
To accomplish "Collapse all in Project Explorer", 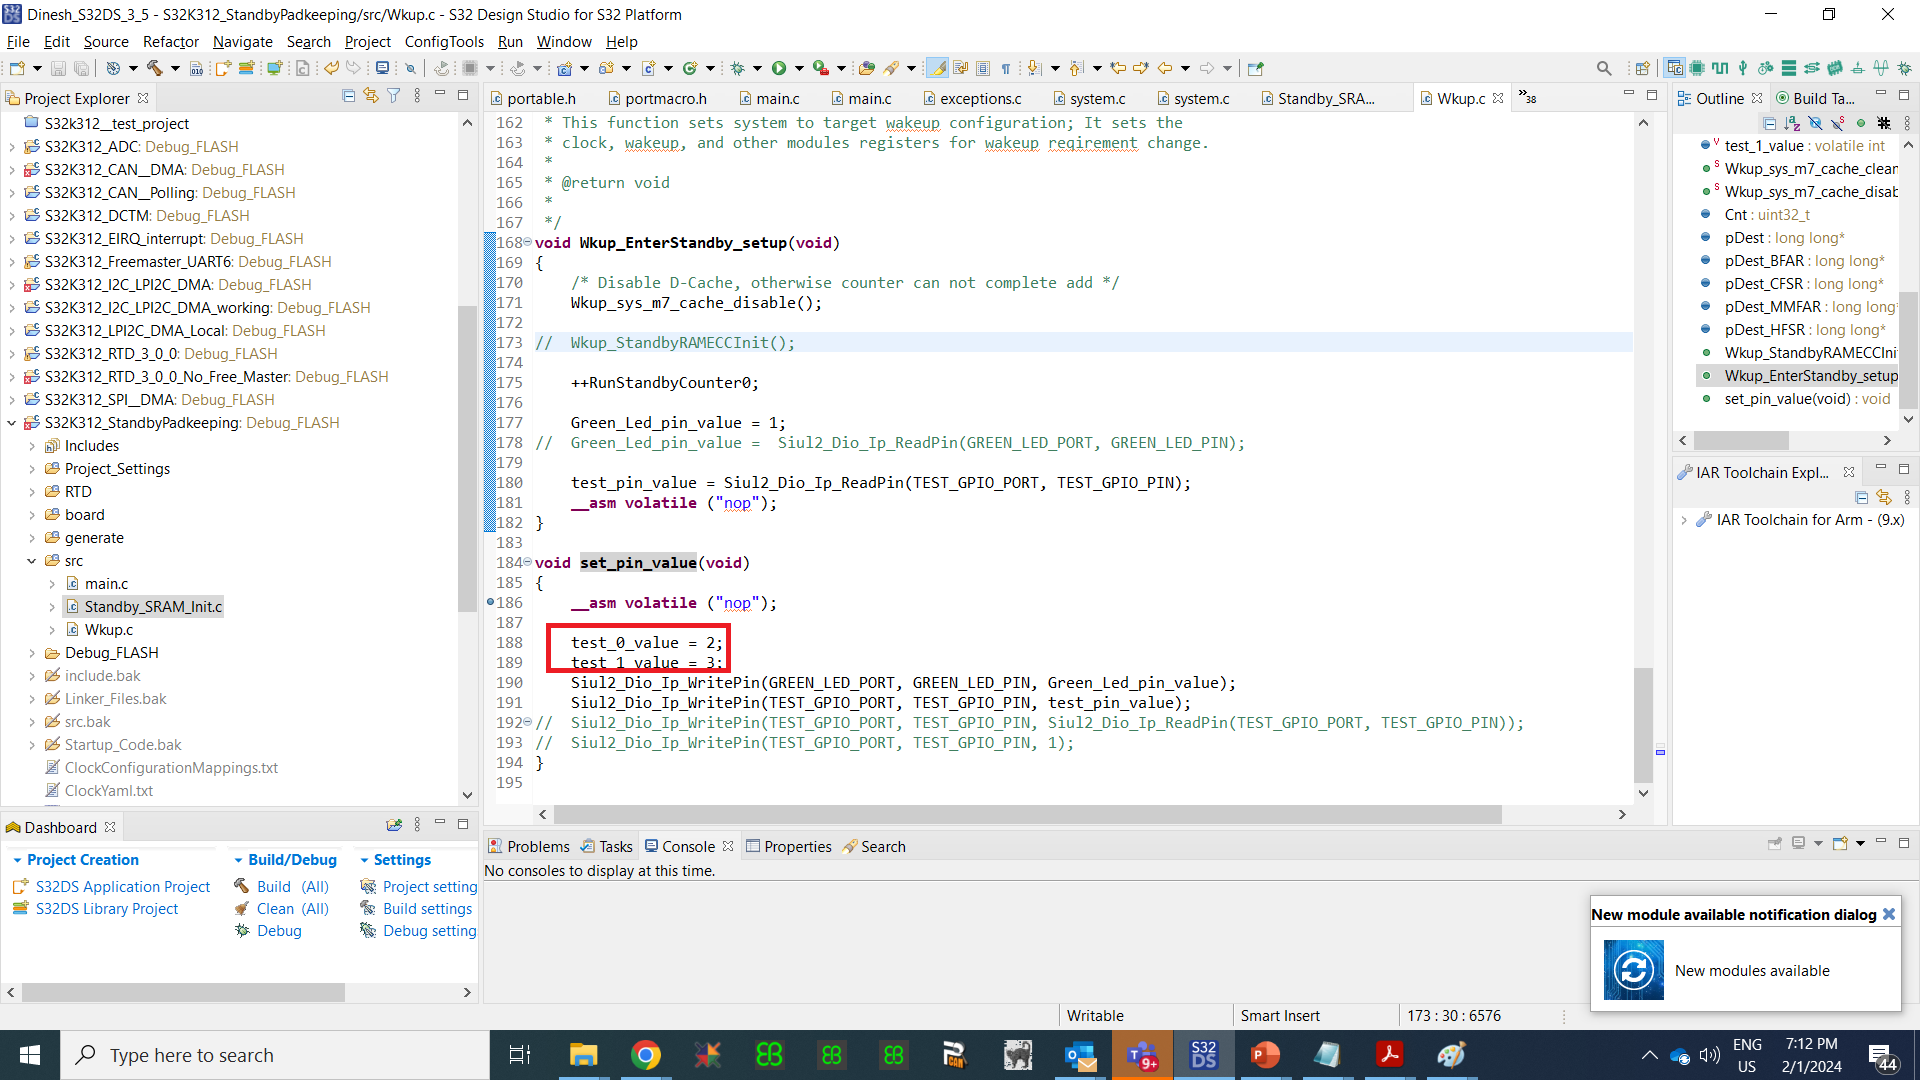I will (348, 96).
